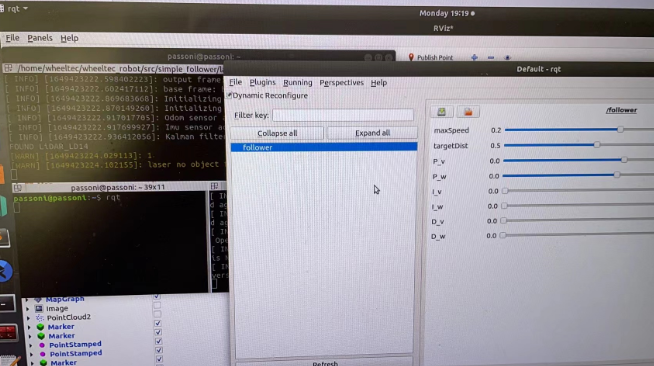This screenshot has height=366, width=654.
Task: Click the green save-configuration icon in rqt
Action: pos(441,111)
